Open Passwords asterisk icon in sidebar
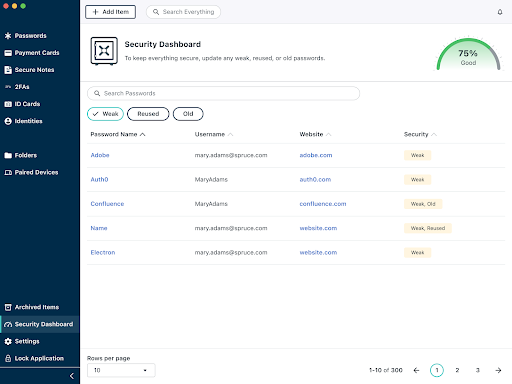 click(8, 36)
